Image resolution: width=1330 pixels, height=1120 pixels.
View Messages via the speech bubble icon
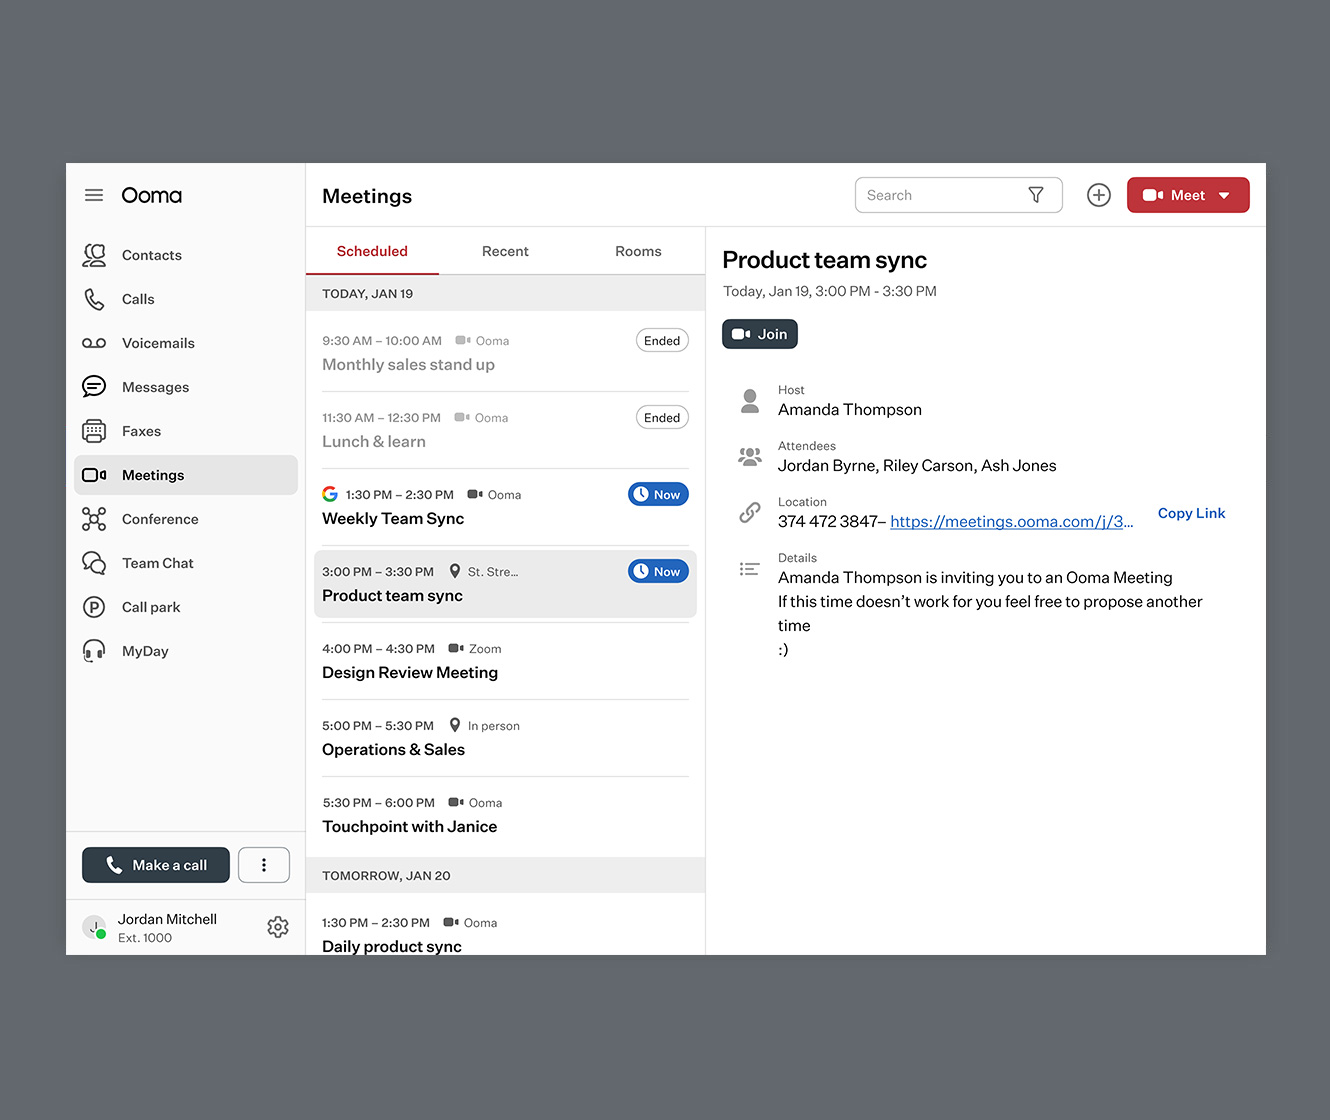(94, 387)
